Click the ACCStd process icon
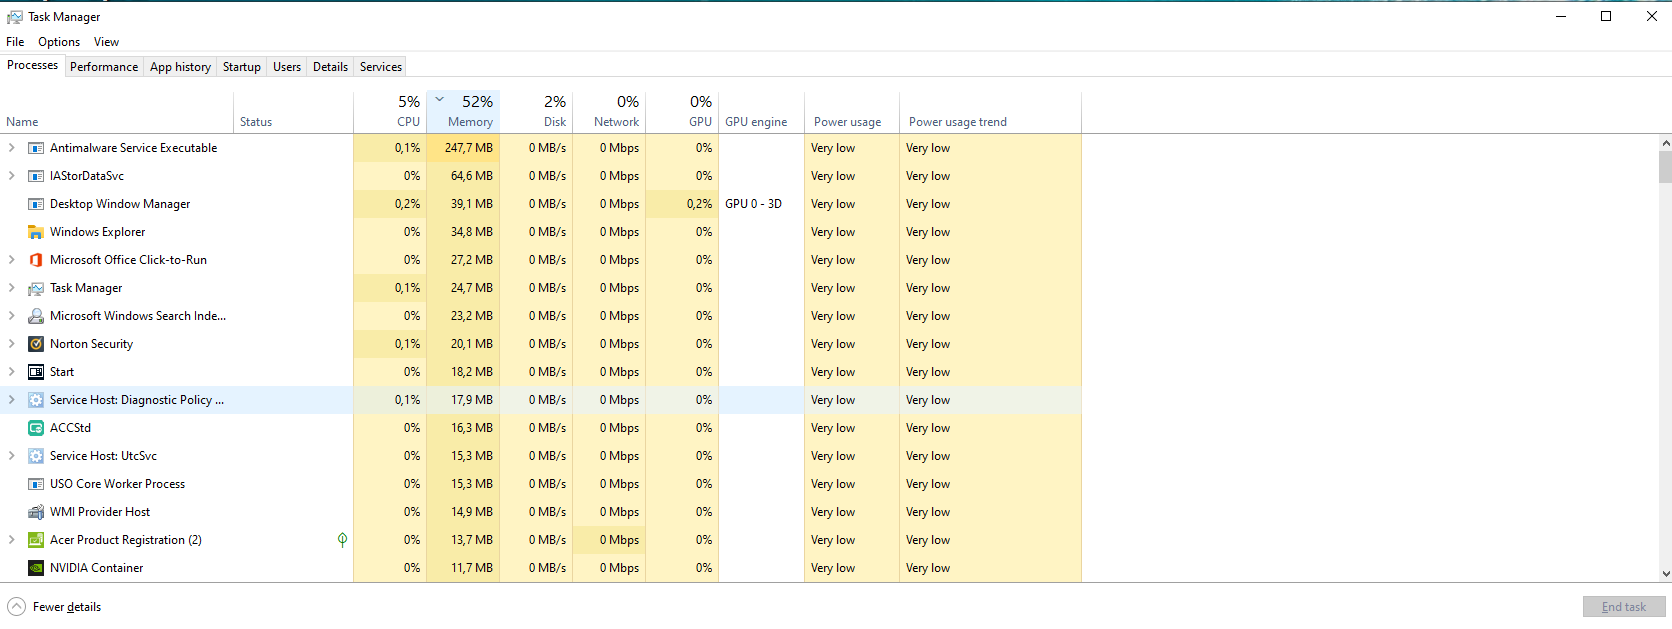Viewport: 1672px width, 629px height. click(36, 428)
